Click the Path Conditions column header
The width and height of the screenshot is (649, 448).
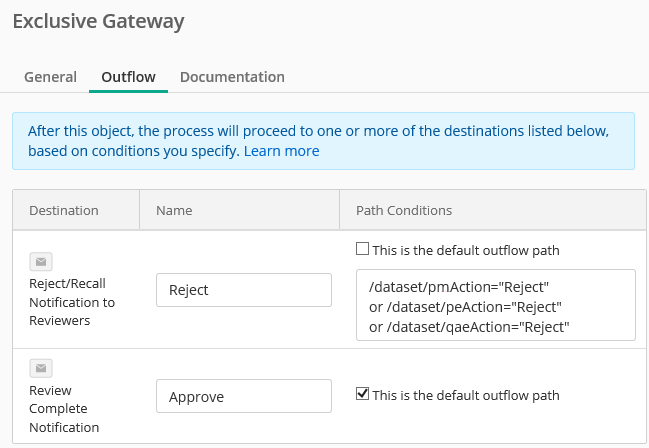point(404,210)
